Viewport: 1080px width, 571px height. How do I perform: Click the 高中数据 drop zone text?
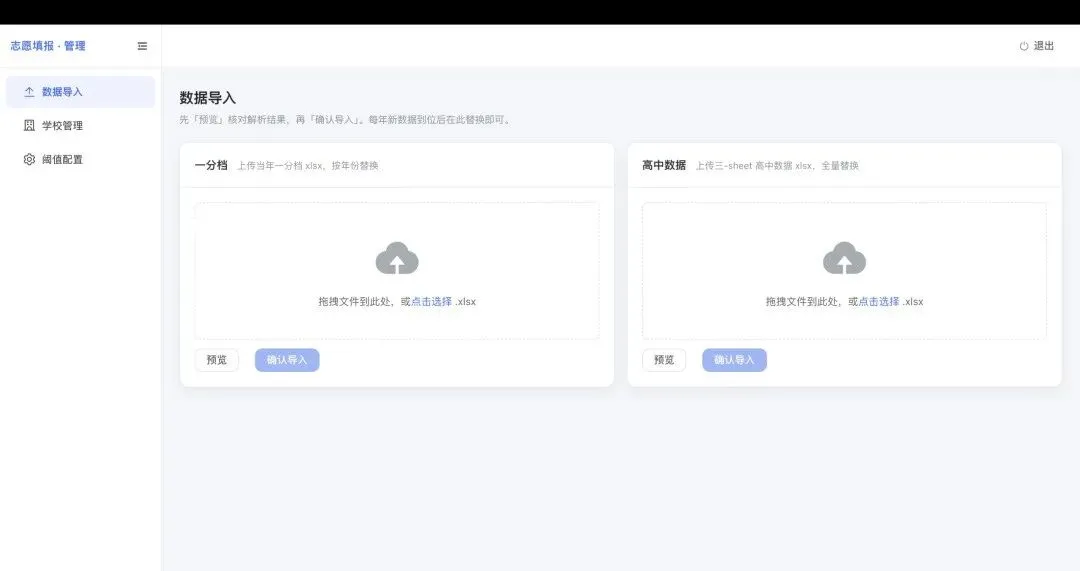click(x=844, y=302)
